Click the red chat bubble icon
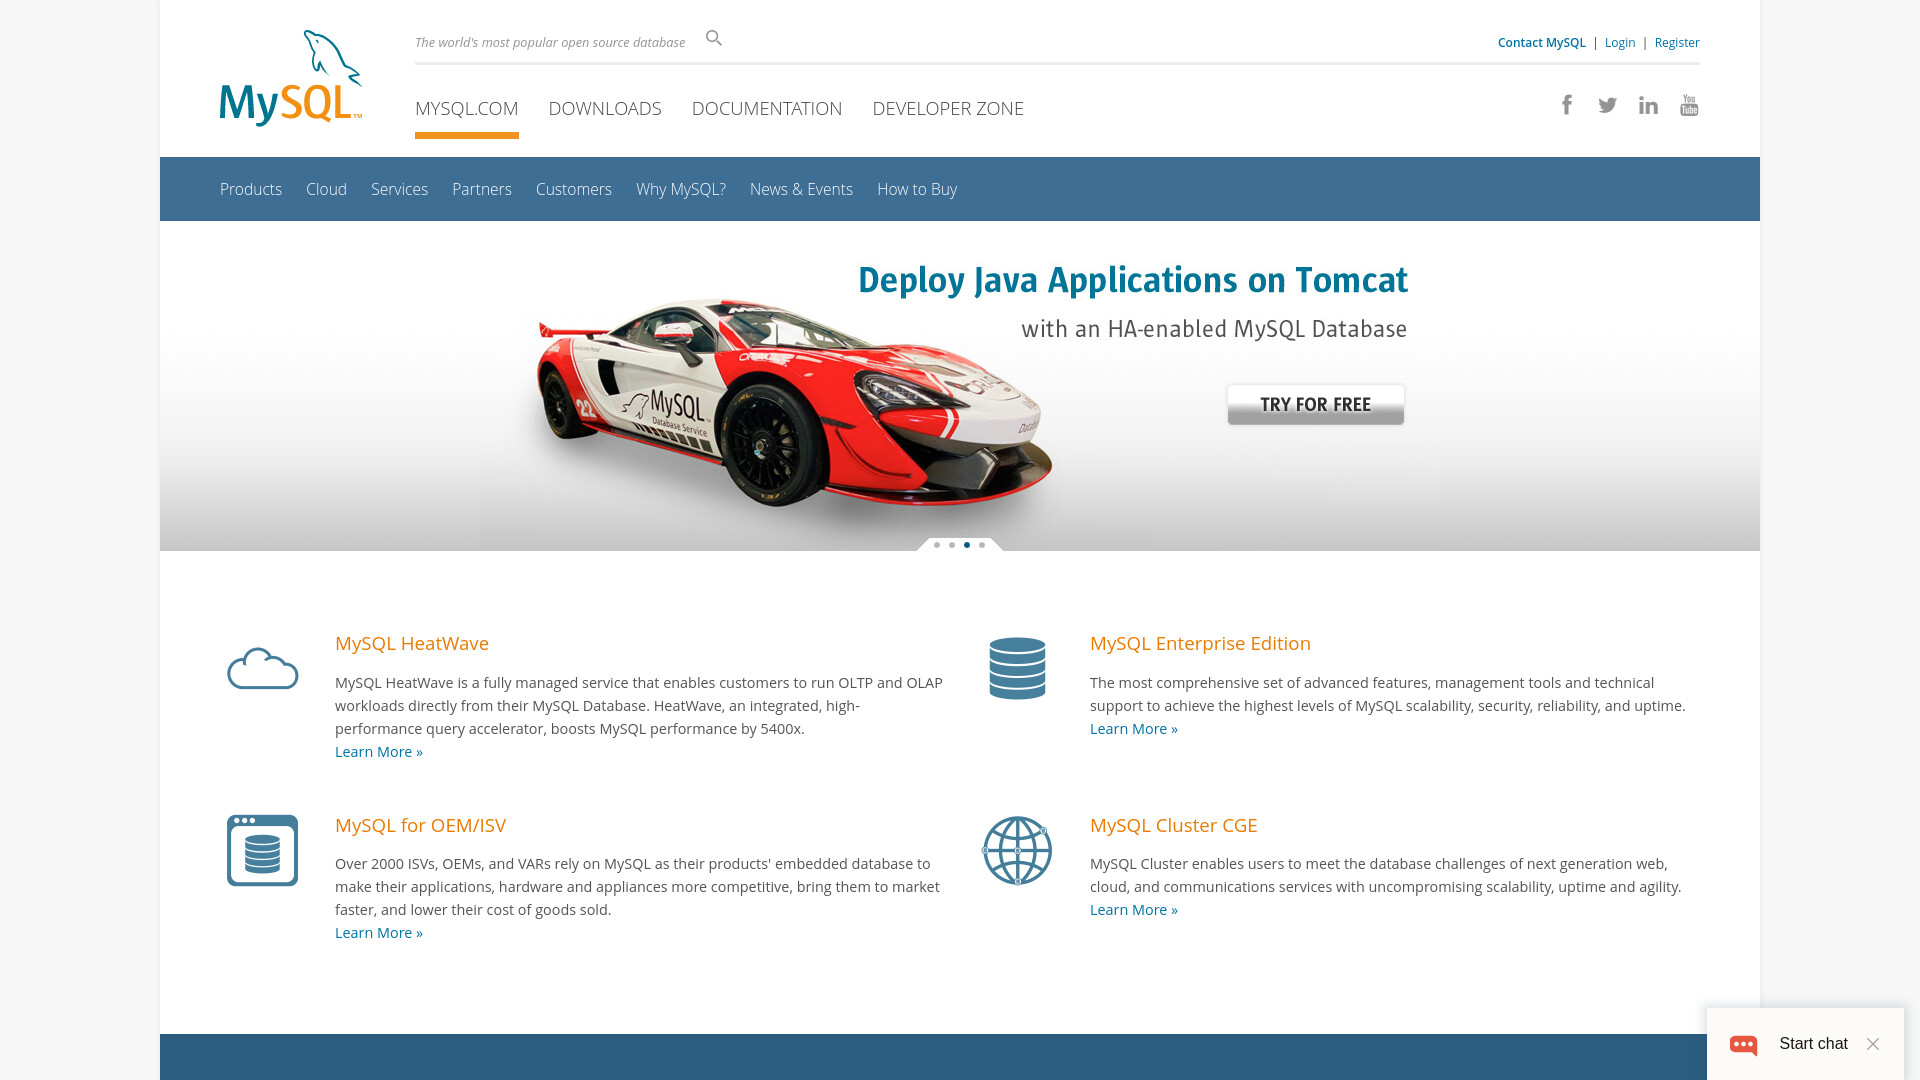Viewport: 1920px width, 1080px height. pos(1744,1044)
